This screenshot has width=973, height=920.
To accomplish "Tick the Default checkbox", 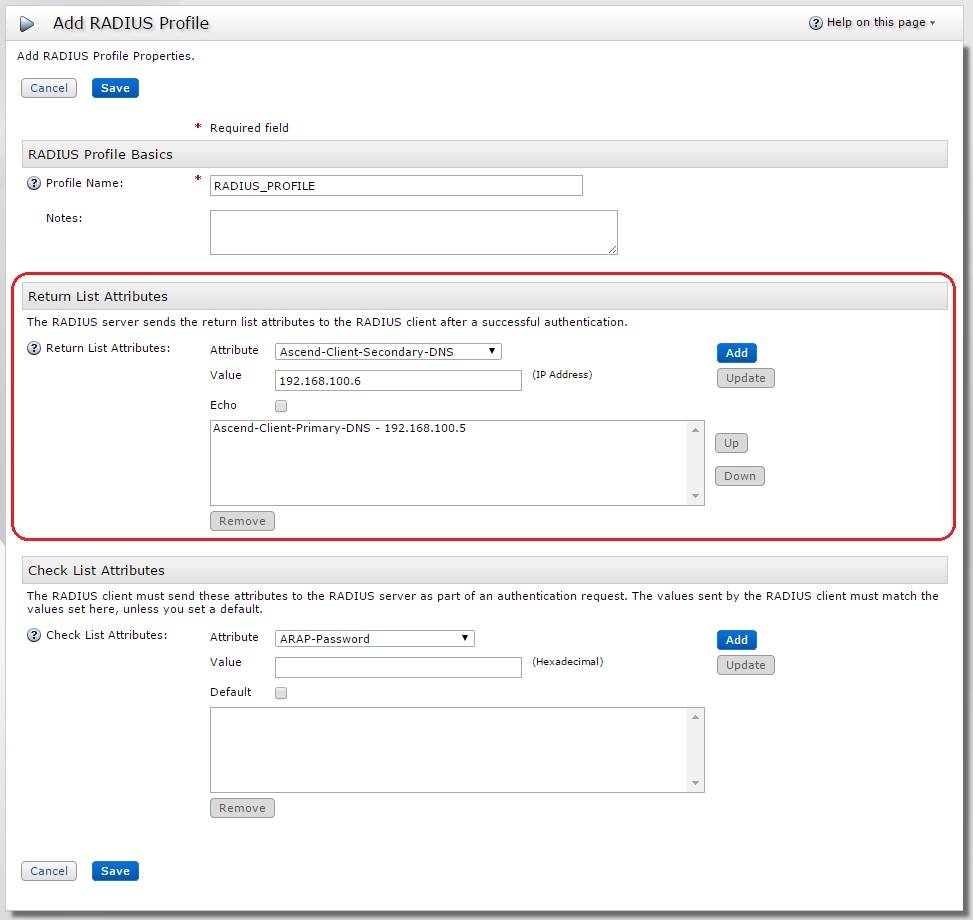I will click(281, 693).
